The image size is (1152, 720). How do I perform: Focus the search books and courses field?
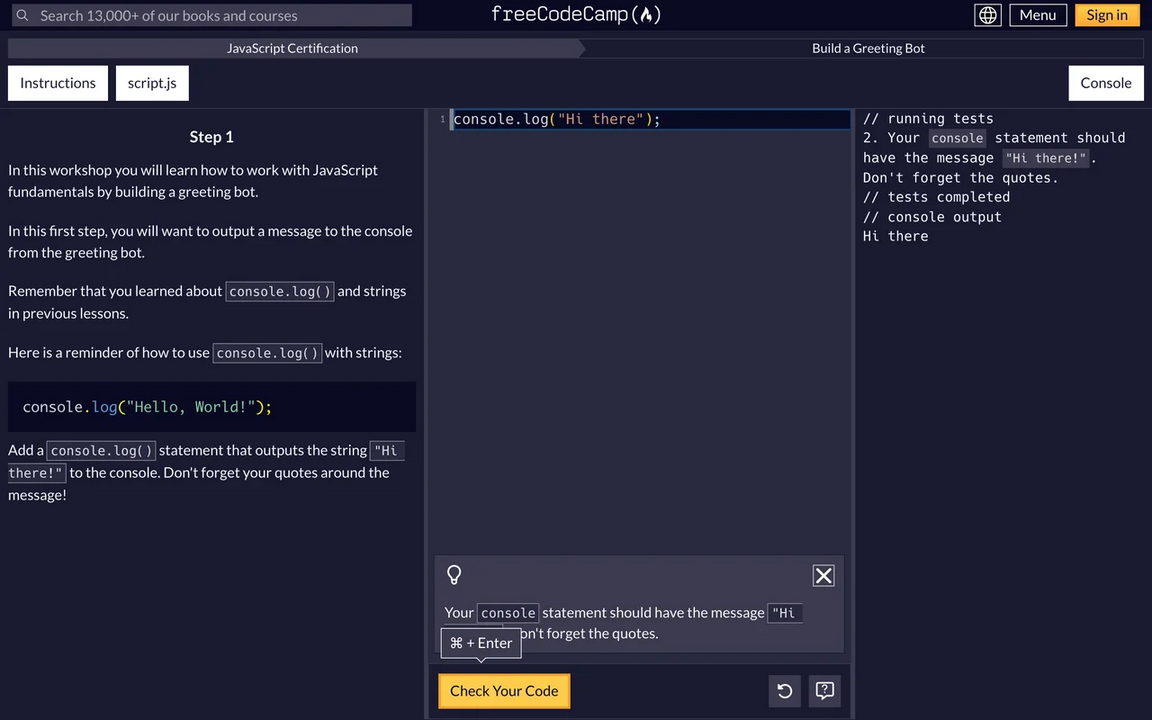tap(212, 15)
